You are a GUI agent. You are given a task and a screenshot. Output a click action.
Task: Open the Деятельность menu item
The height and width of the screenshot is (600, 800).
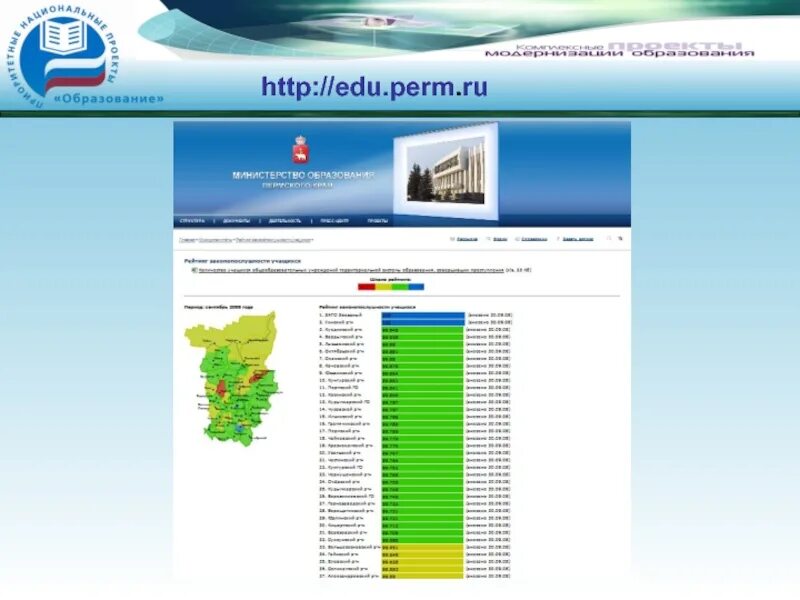click(x=285, y=221)
